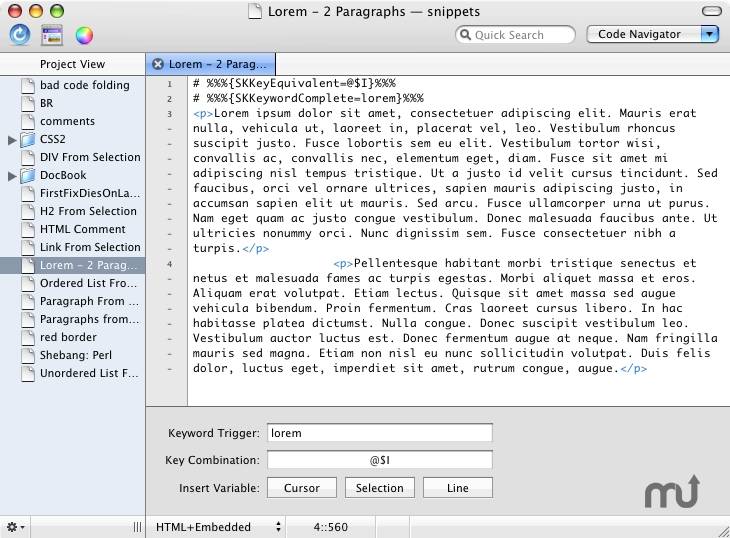The width and height of the screenshot is (730, 538).
Task: Click the CSS2 folder icon
Action: click(28, 139)
